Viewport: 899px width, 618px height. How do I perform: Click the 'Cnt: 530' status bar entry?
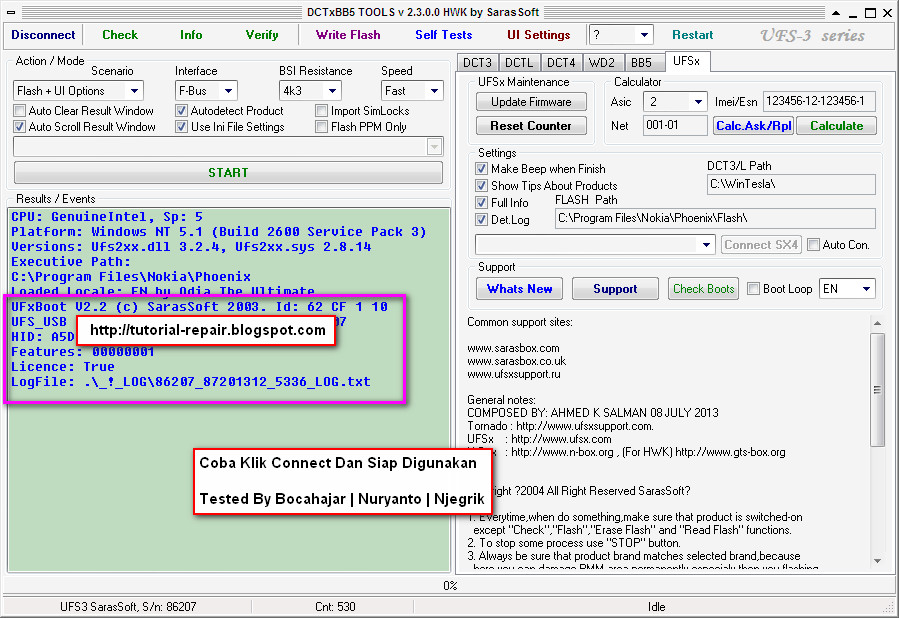335,607
